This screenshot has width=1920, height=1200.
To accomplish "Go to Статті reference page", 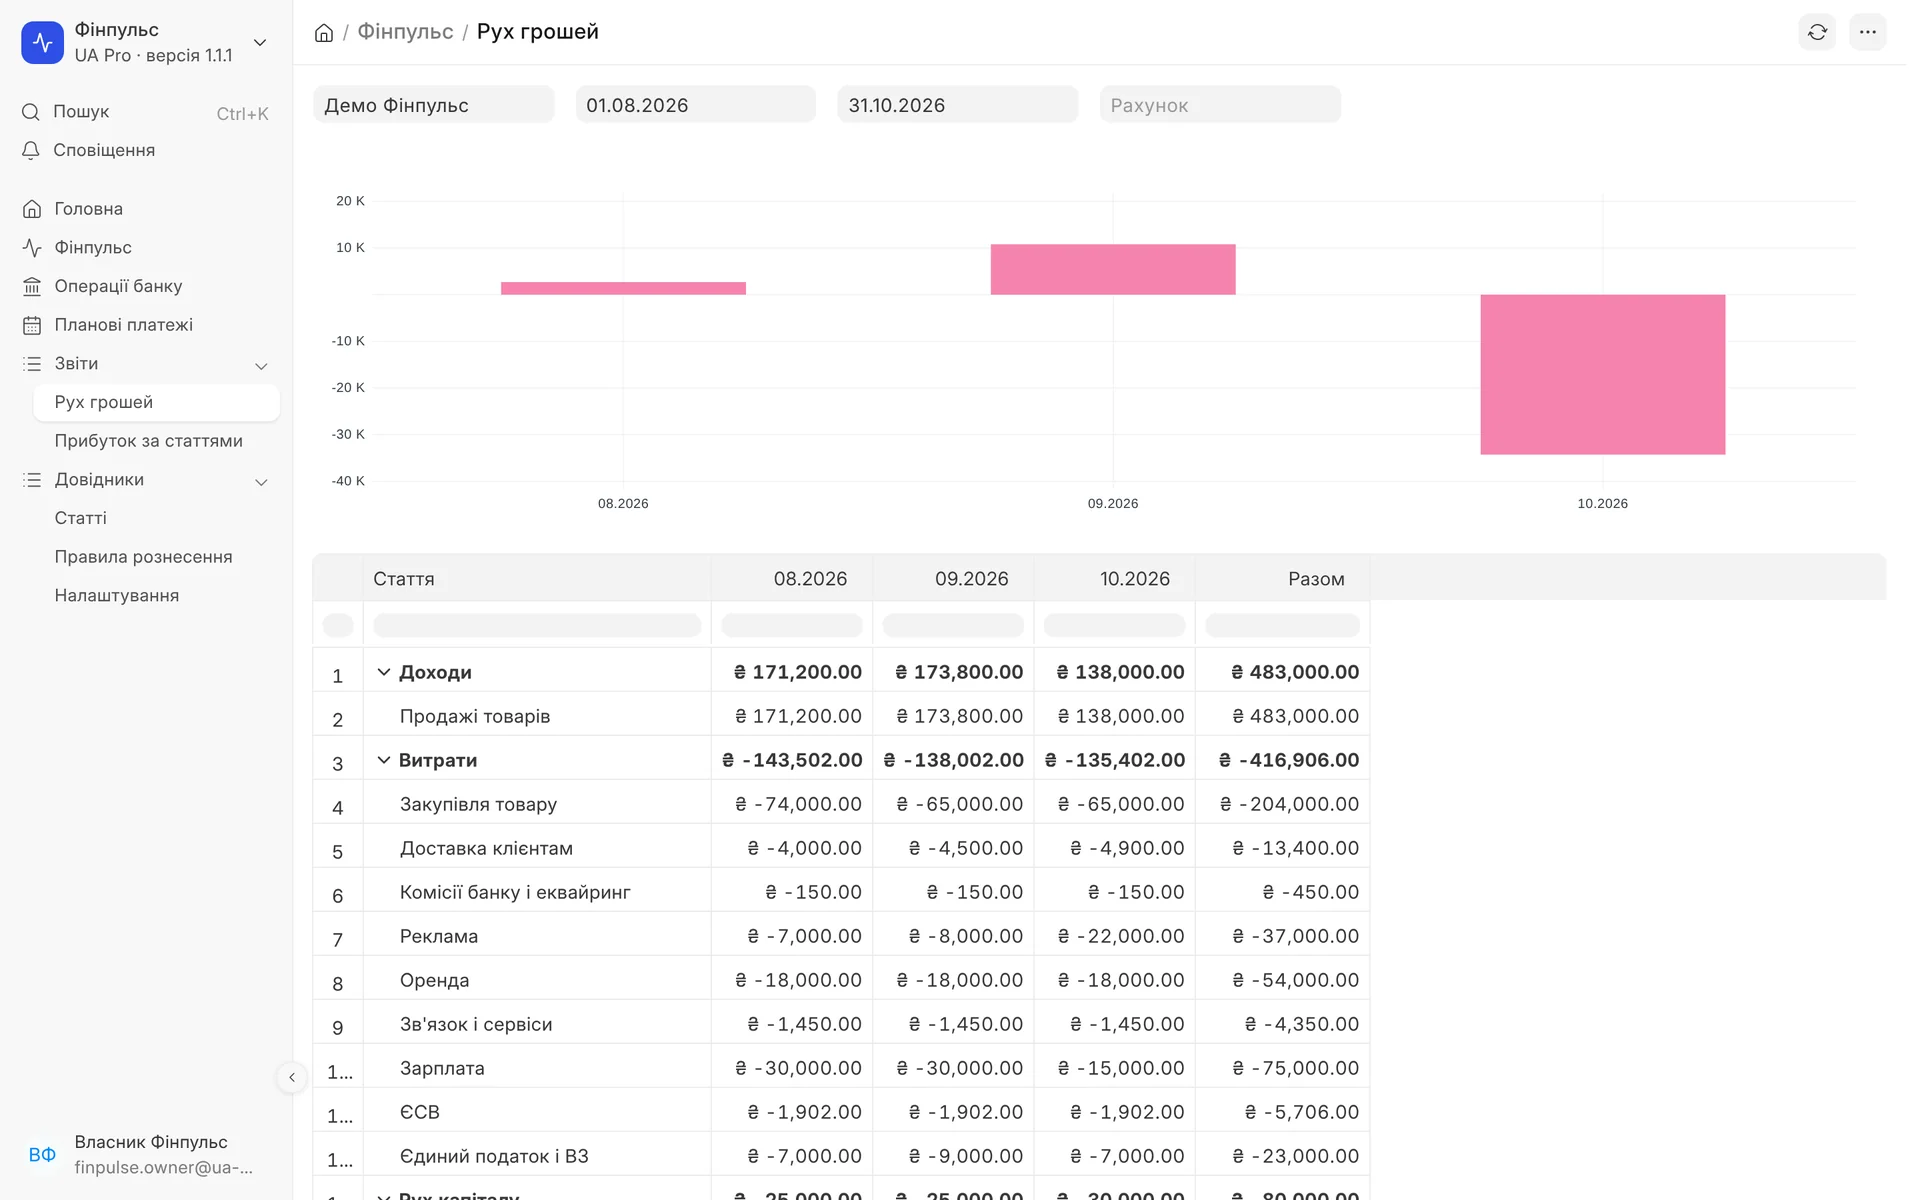I will click(80, 518).
